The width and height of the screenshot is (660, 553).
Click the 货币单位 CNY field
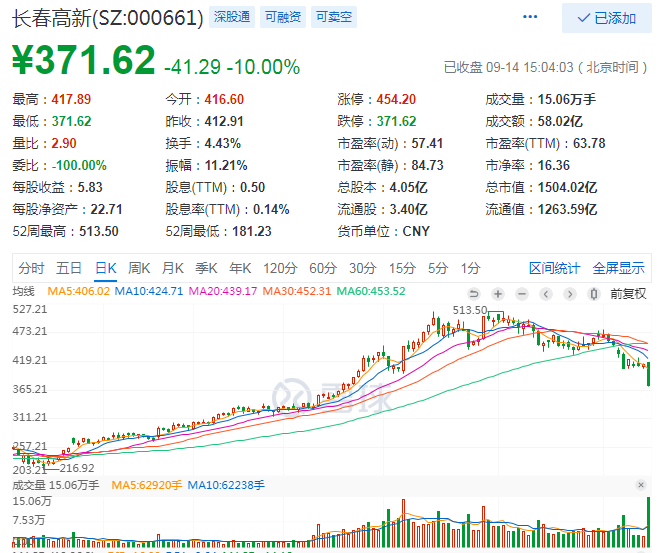pyautogui.click(x=383, y=231)
